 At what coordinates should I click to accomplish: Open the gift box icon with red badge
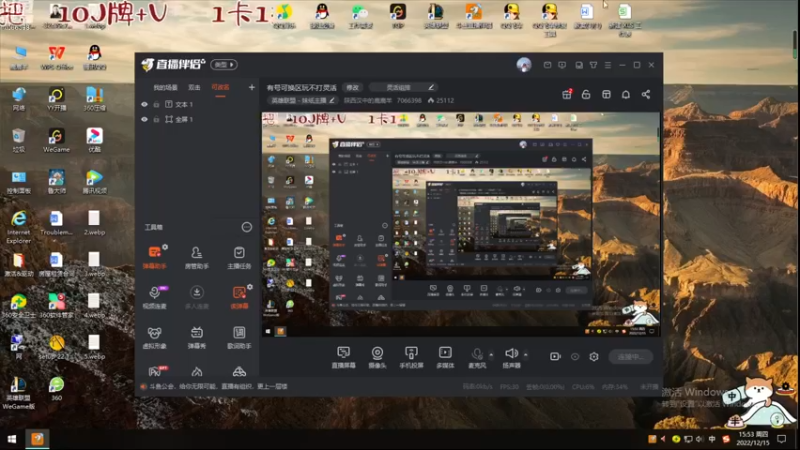tap(567, 94)
